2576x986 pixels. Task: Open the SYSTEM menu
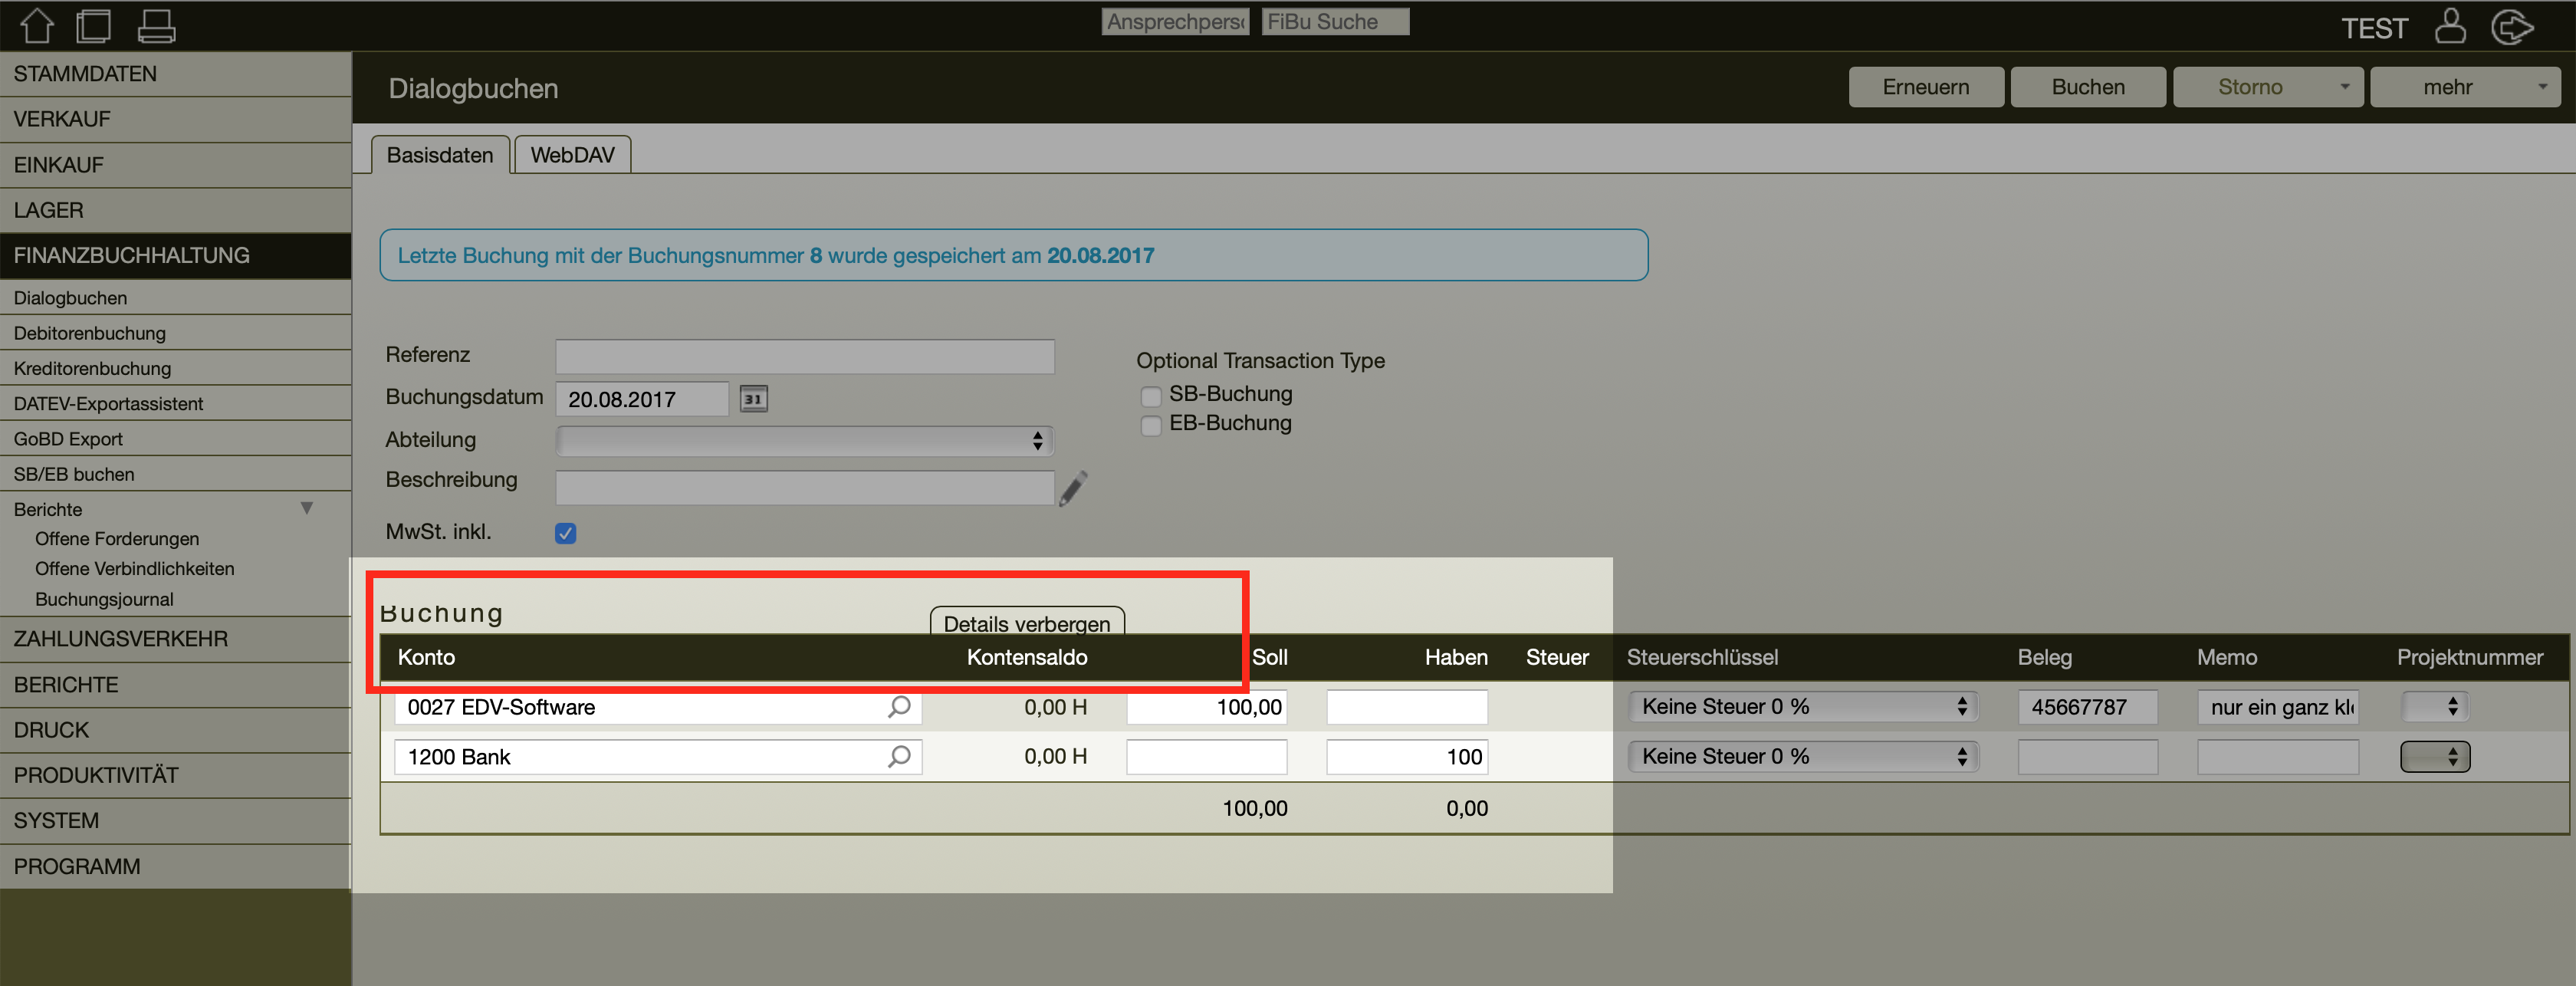[175, 820]
